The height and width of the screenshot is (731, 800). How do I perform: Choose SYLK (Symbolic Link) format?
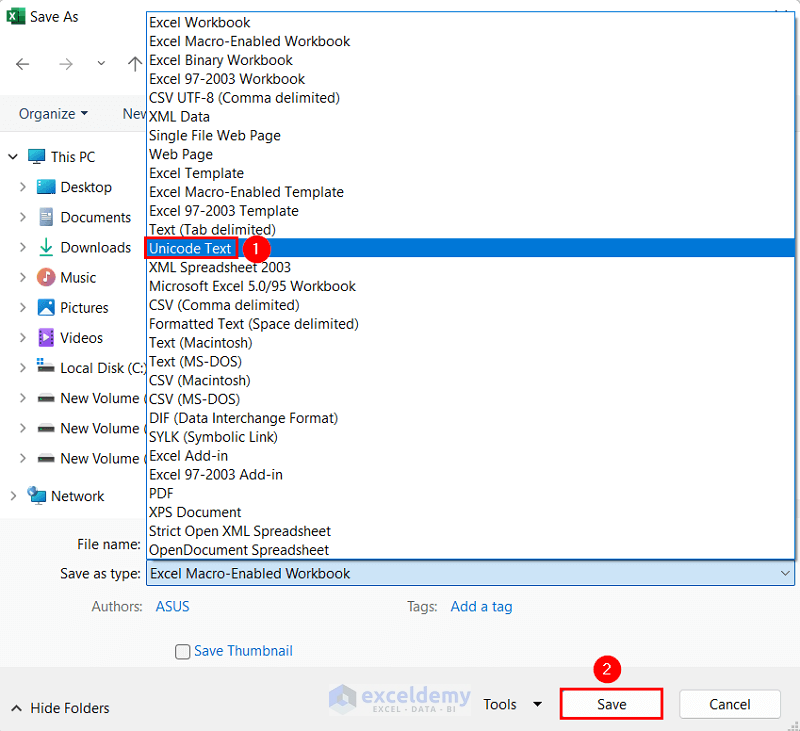(x=470, y=437)
